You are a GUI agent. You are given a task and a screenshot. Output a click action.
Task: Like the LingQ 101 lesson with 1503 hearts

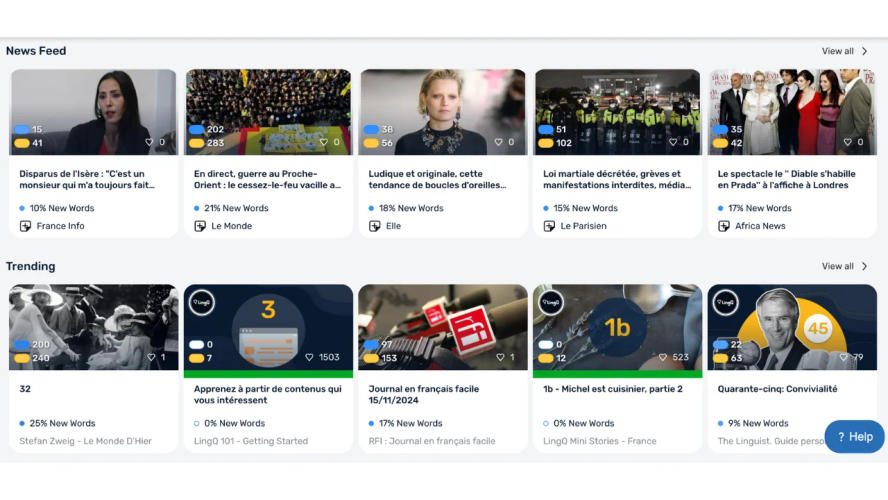click(309, 357)
